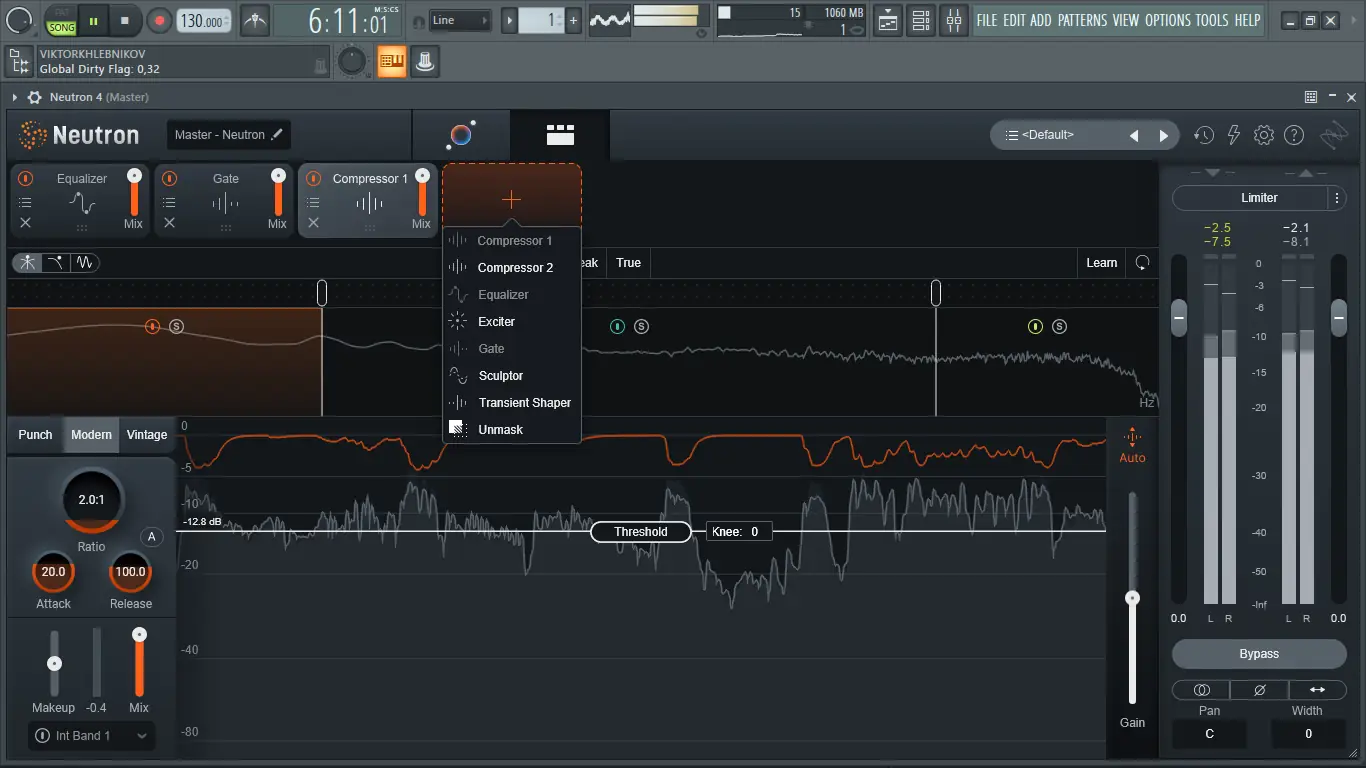Click the Learn button above the spectrum
1366x768 pixels.
[x=1101, y=262]
